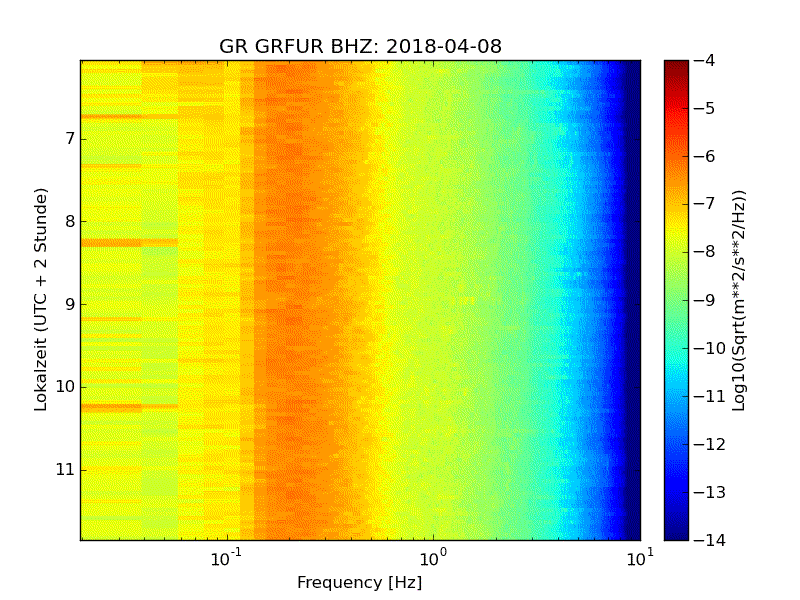800x600 pixels.
Task: Click y-axis tick label '10'
Action: tap(65, 387)
